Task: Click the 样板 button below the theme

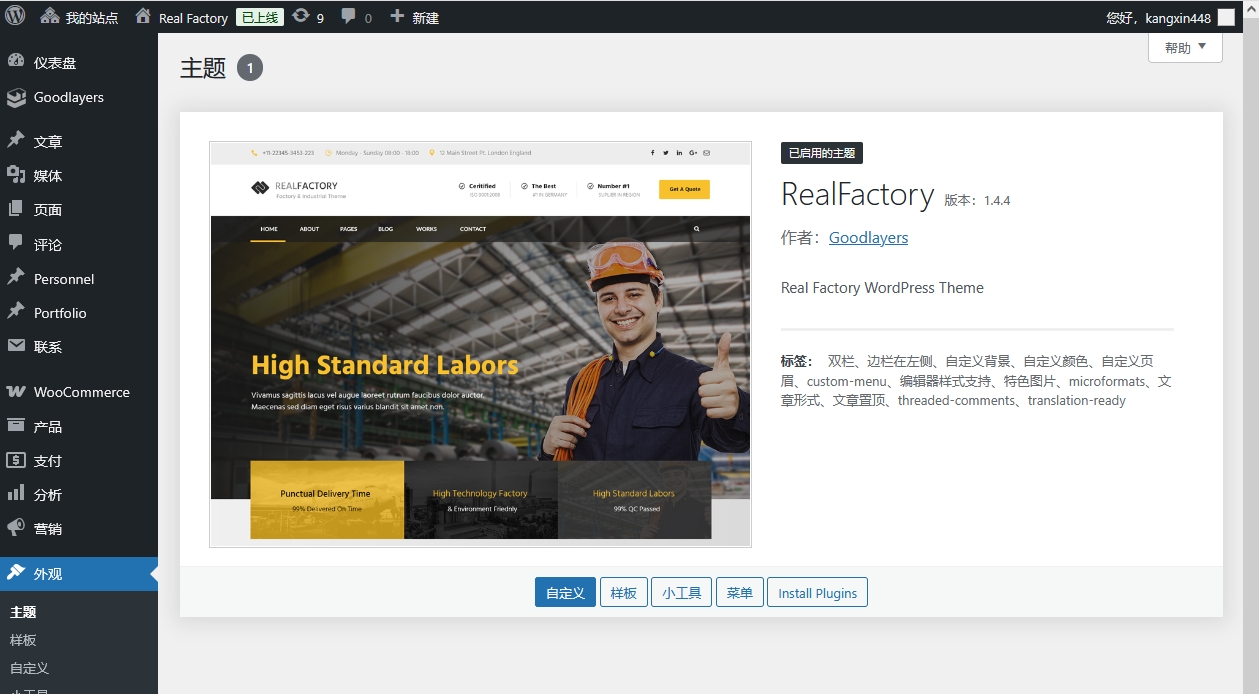Action: (x=624, y=592)
